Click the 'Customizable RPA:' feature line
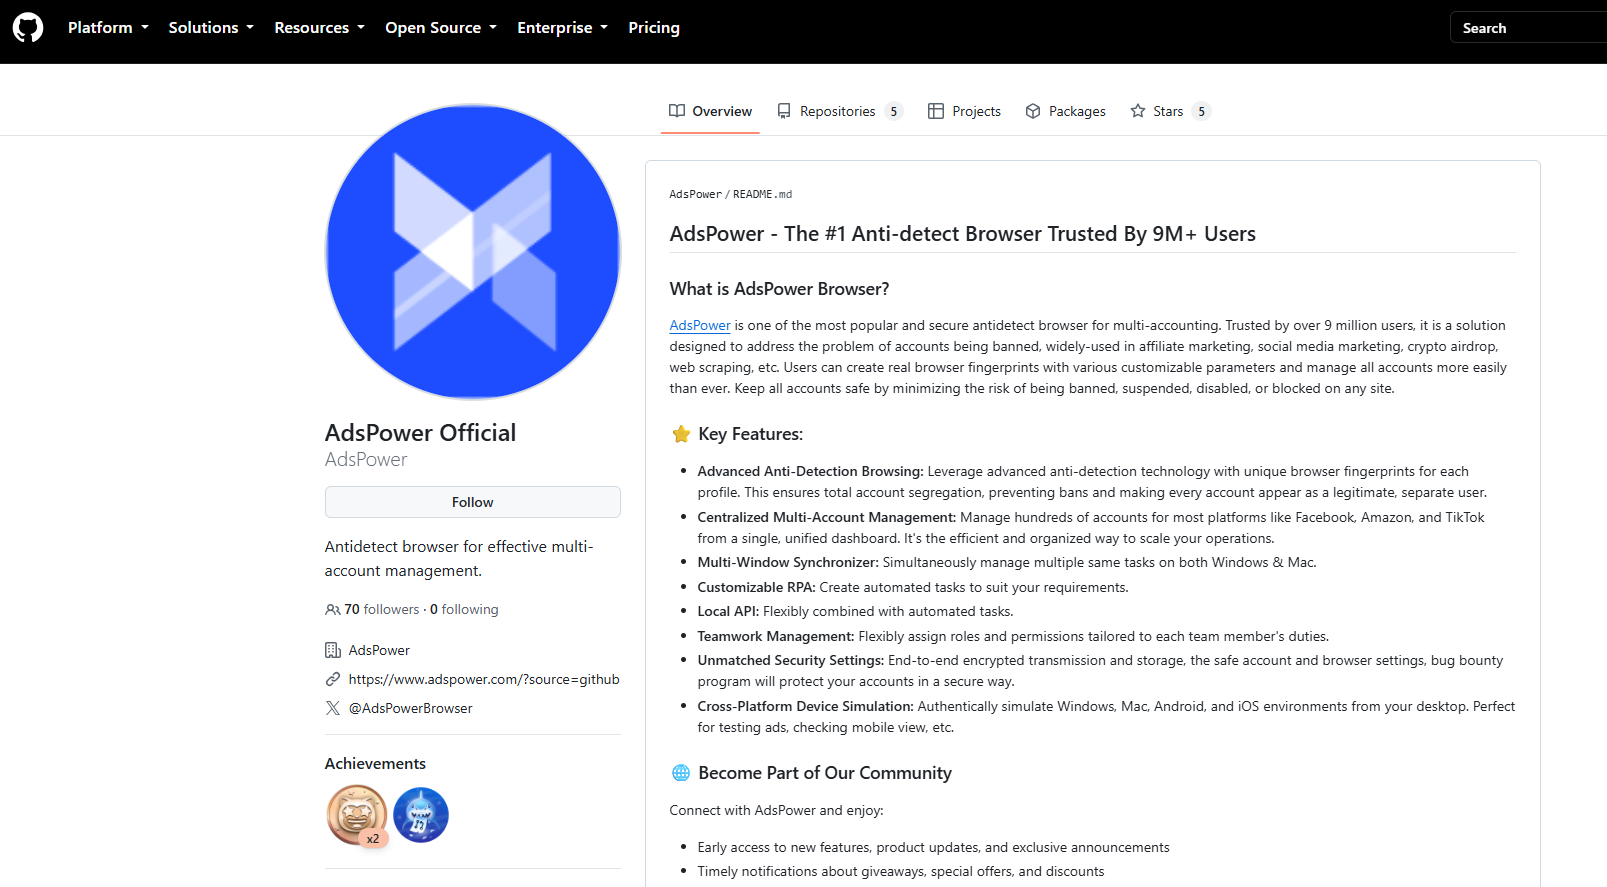Screen dimensions: 1607x887 [x=913, y=588]
